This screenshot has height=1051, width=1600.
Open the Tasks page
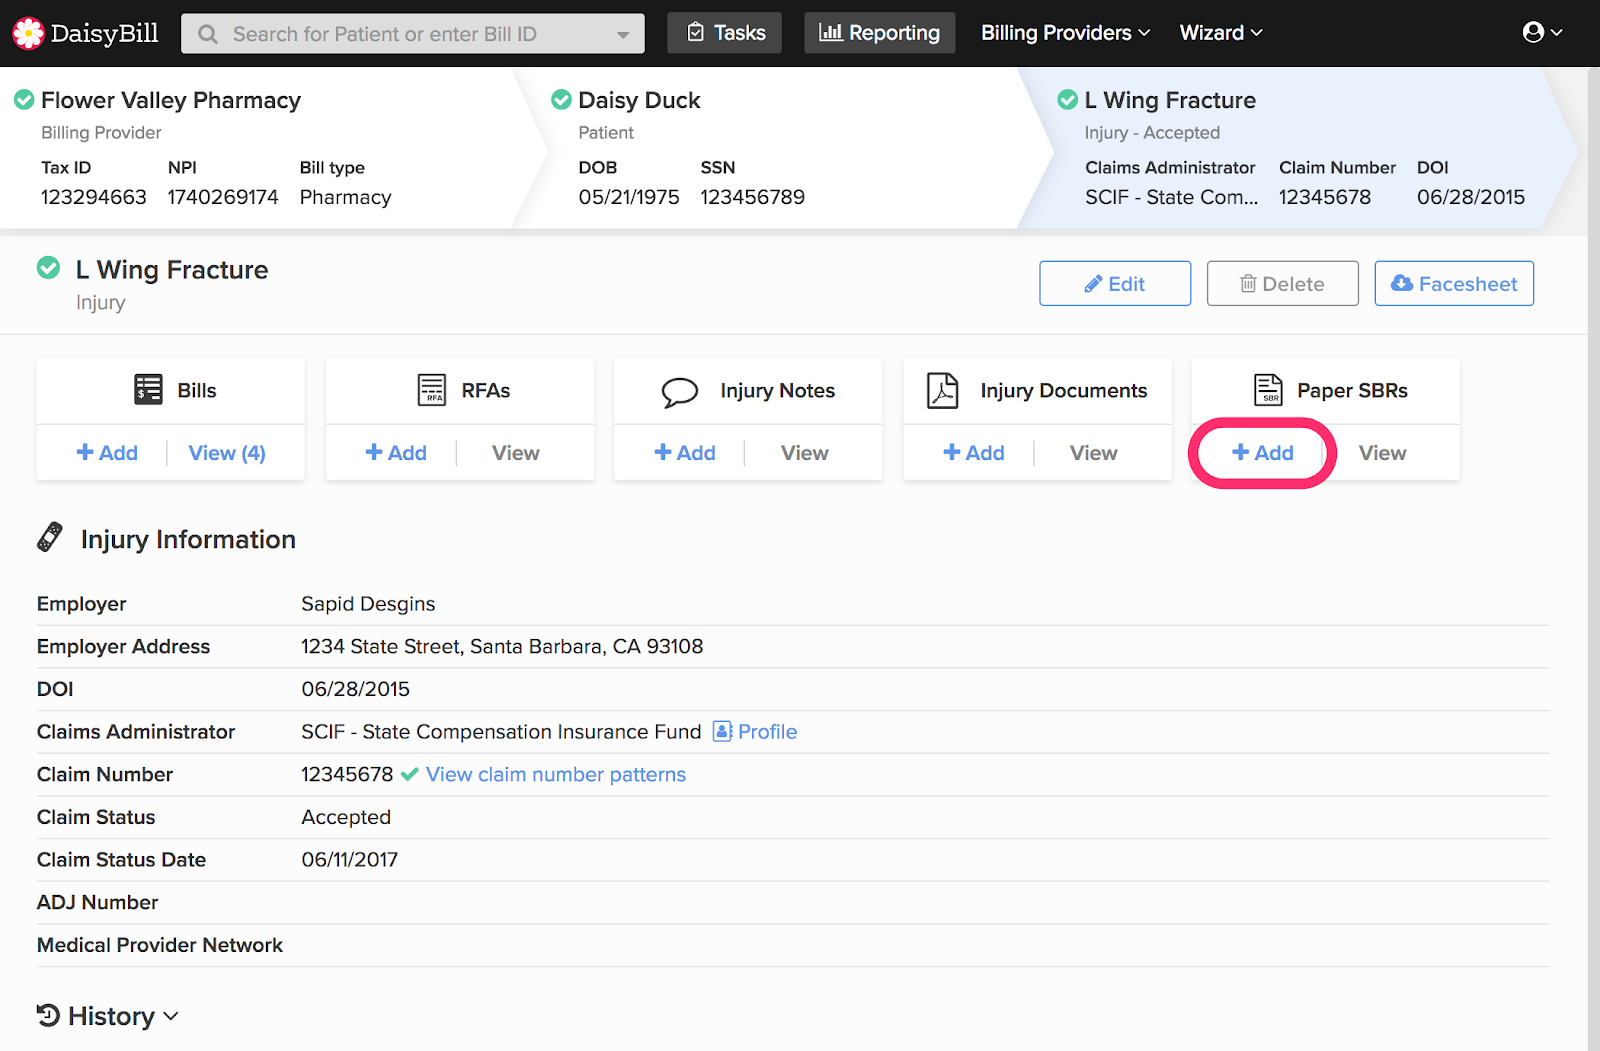coord(726,33)
